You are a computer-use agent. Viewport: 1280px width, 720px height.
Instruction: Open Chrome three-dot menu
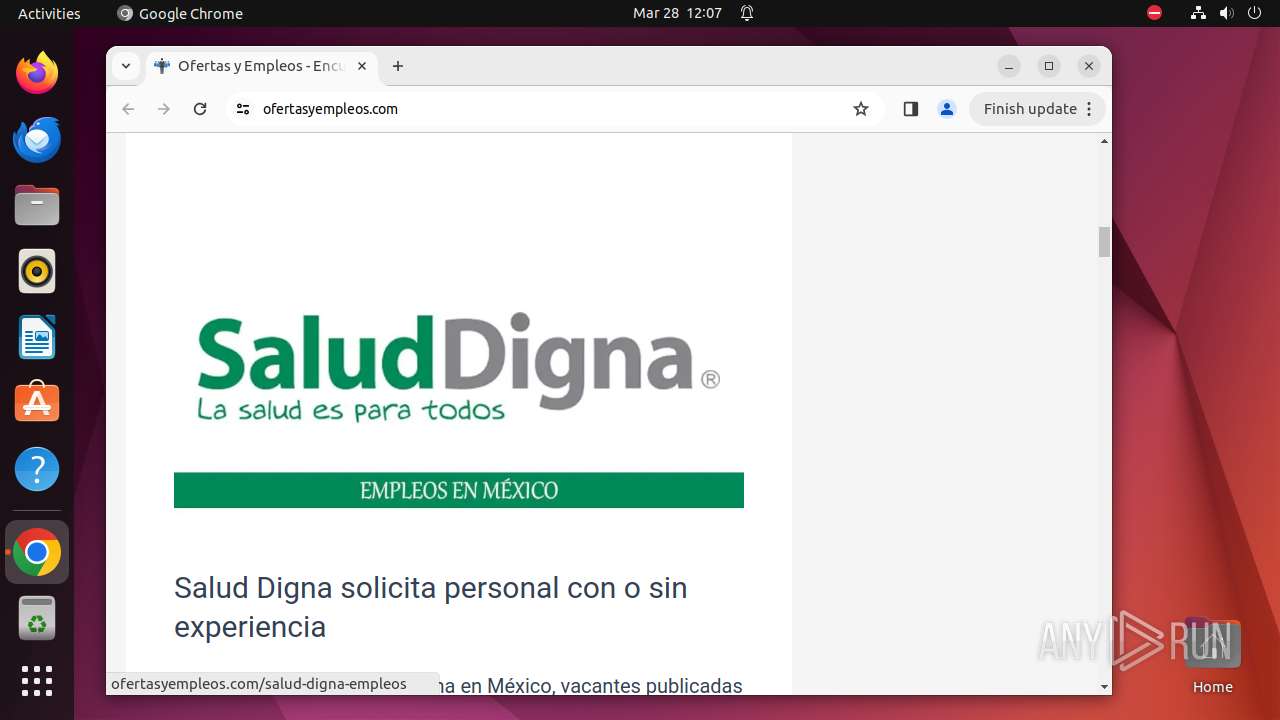pos(1090,109)
